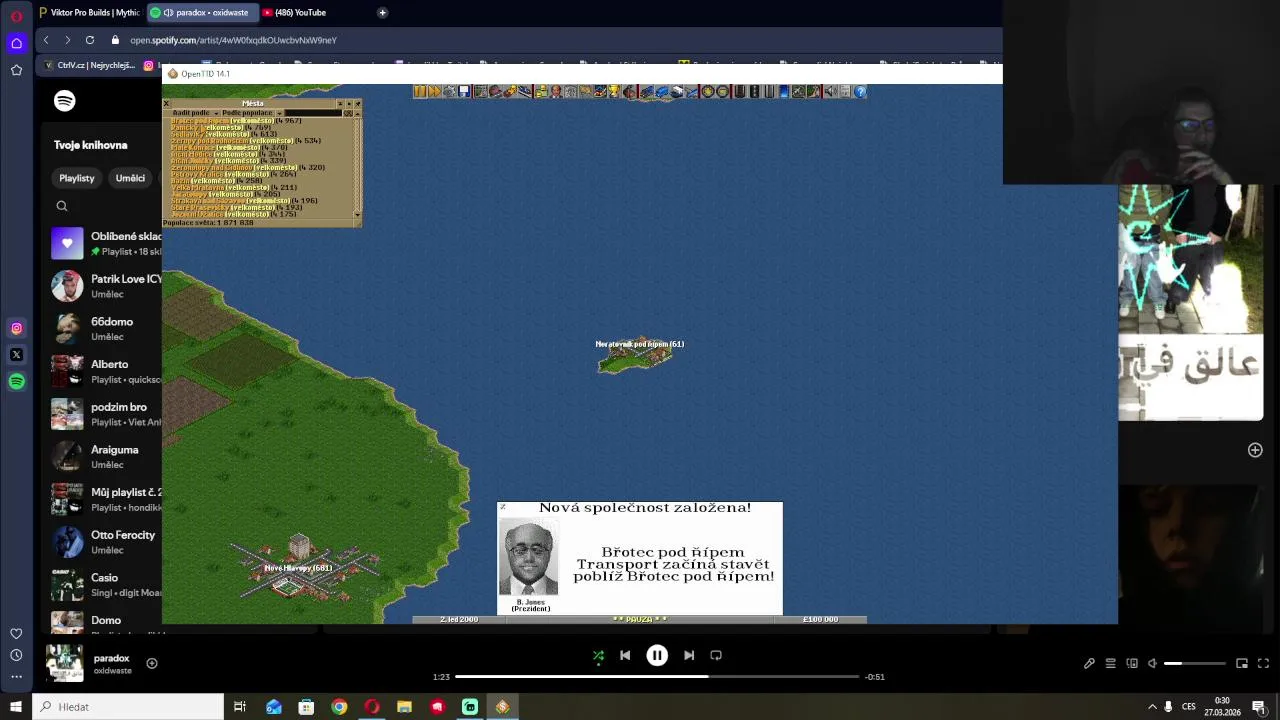Open the subsidies icon in OpenTTD toolbar
Viewport: 1280px width, 720px height.
pos(510,91)
